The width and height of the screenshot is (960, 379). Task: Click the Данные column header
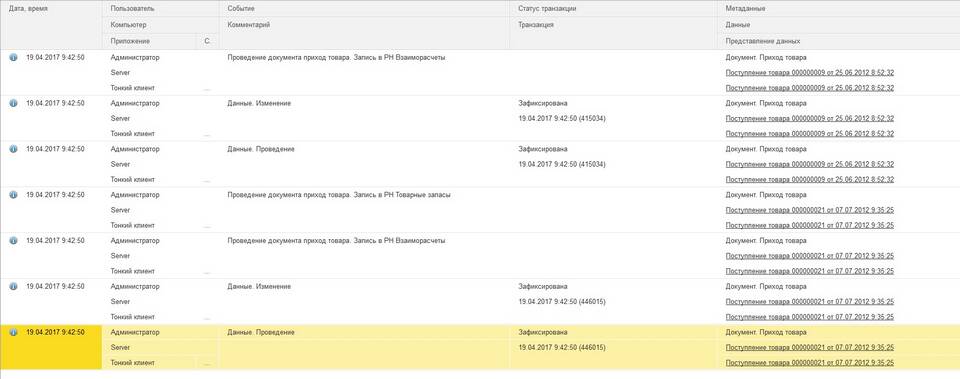(839, 25)
